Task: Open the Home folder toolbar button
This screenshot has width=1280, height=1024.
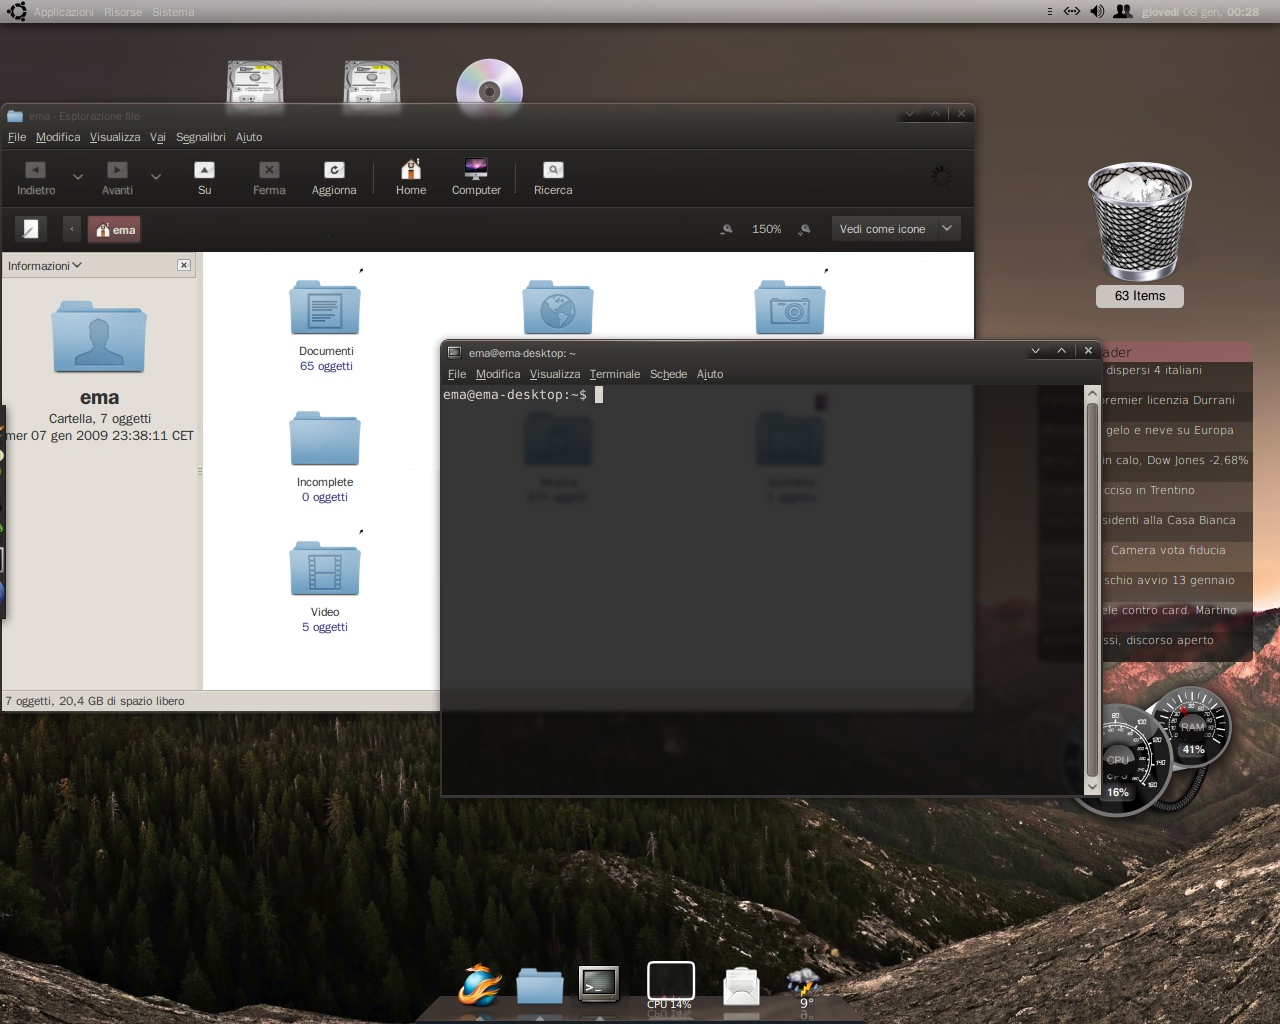Action: (411, 179)
